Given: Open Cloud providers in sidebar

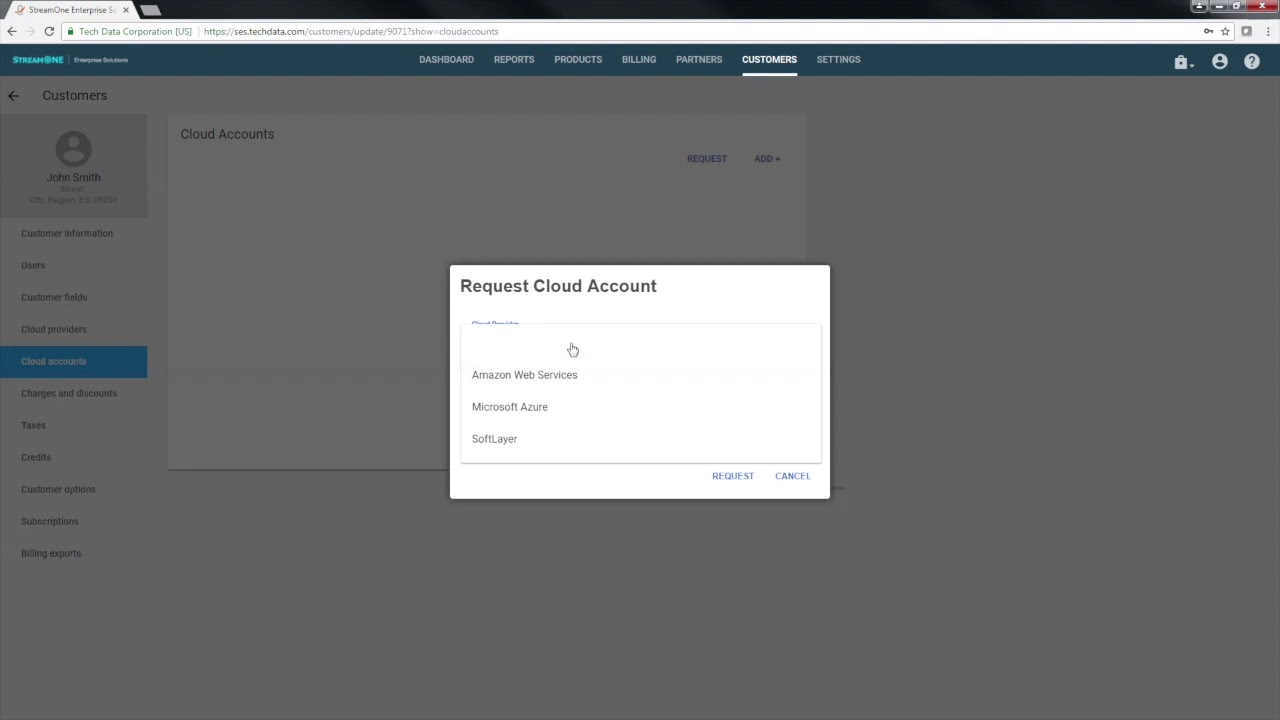Looking at the screenshot, I should [x=74, y=330].
